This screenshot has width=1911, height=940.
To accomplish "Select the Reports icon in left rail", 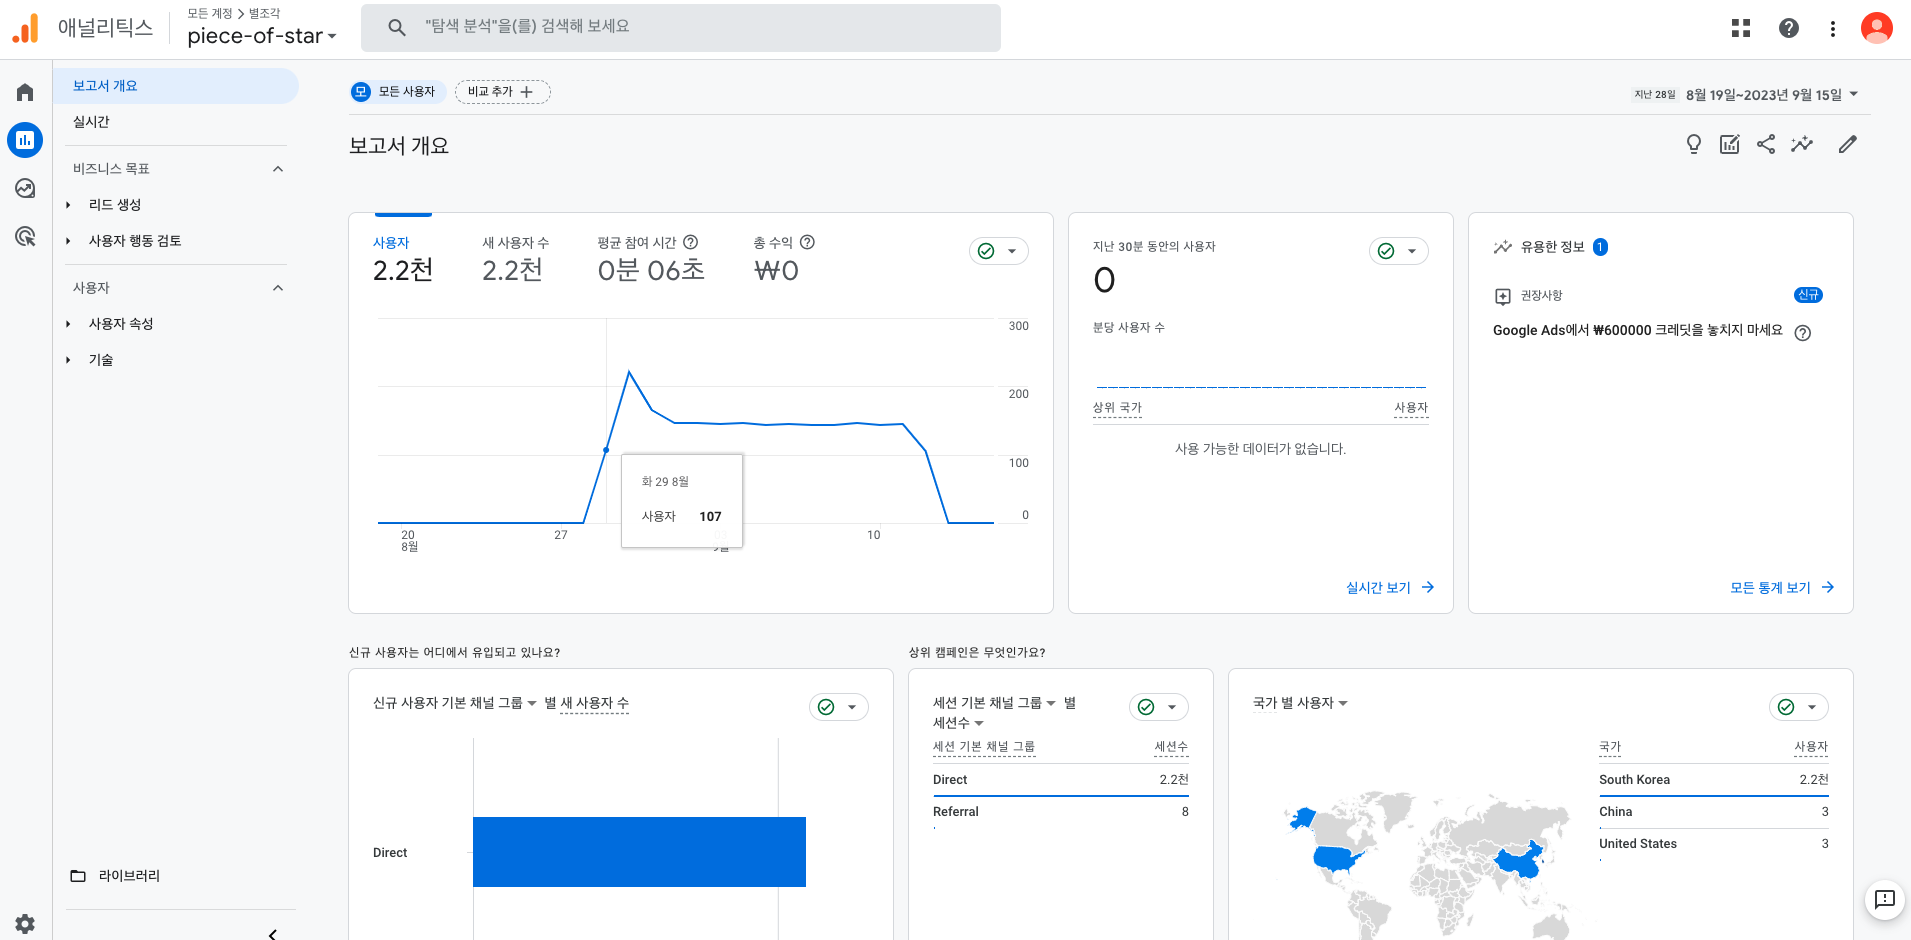I will tap(25, 140).
